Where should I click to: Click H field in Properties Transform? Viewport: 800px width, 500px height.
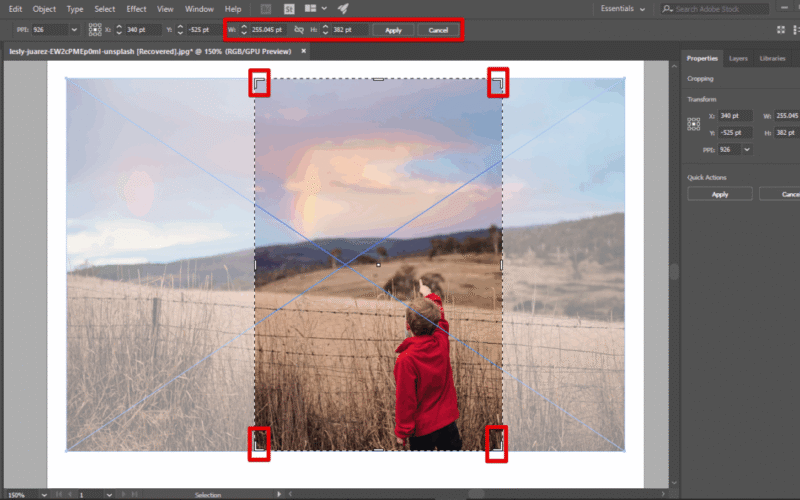(787, 133)
